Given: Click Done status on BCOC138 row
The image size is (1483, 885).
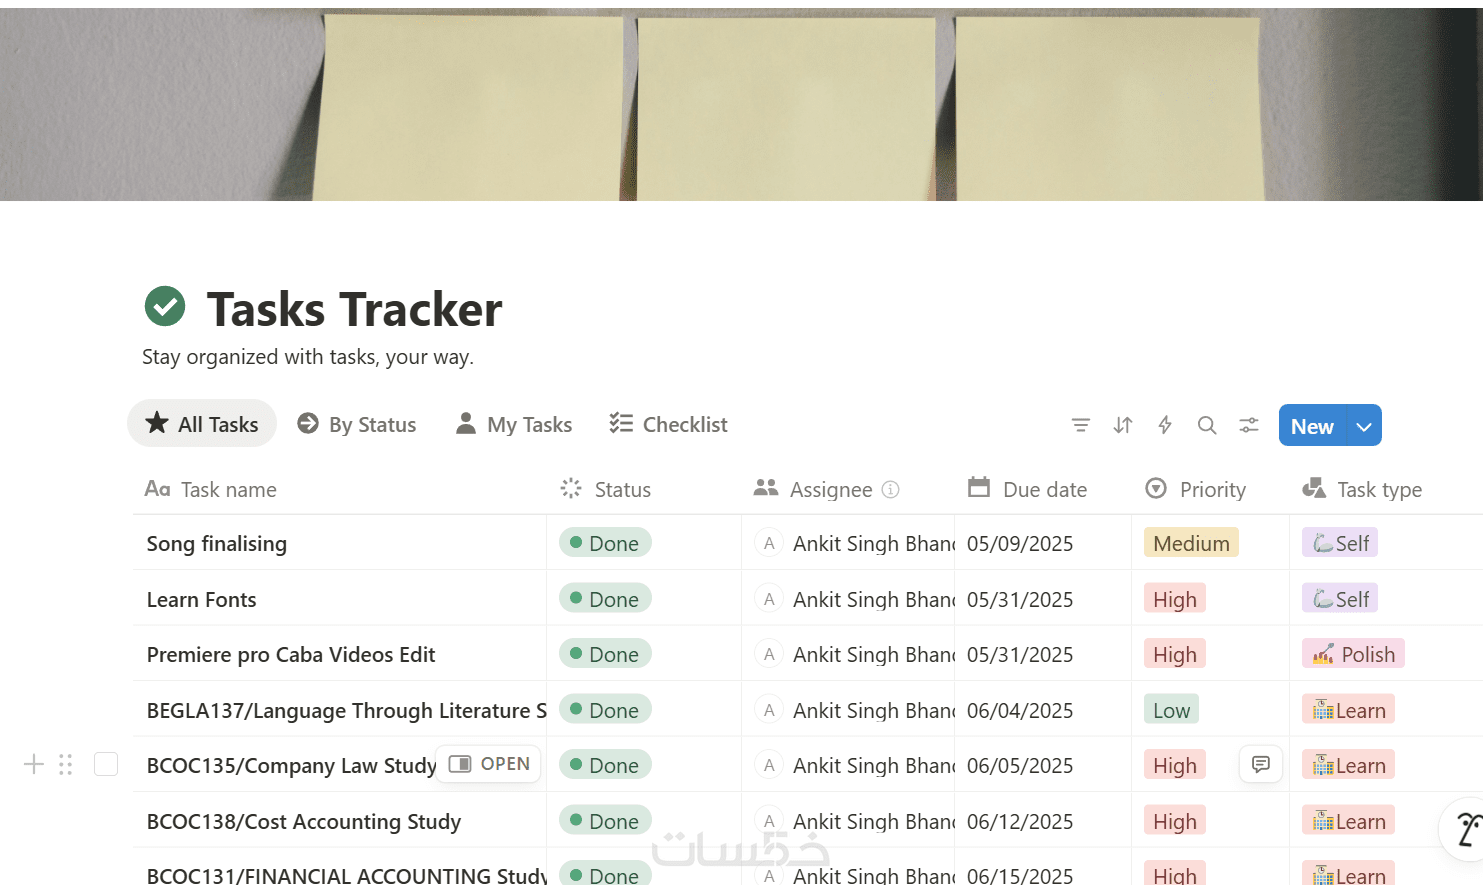Looking at the screenshot, I should 605,820.
